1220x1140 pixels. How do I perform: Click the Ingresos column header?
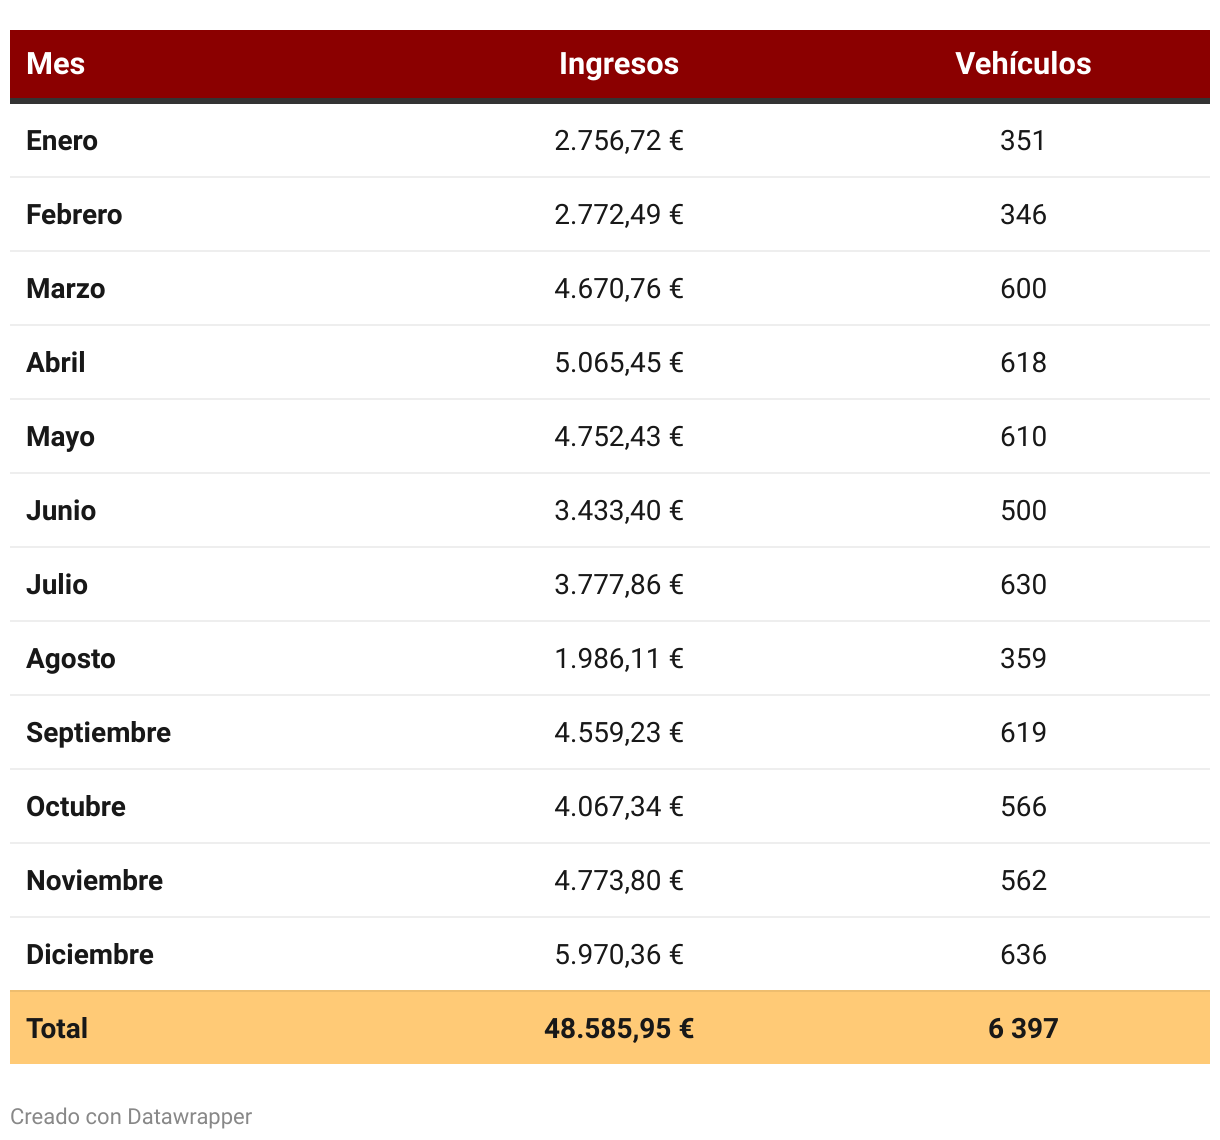(618, 64)
